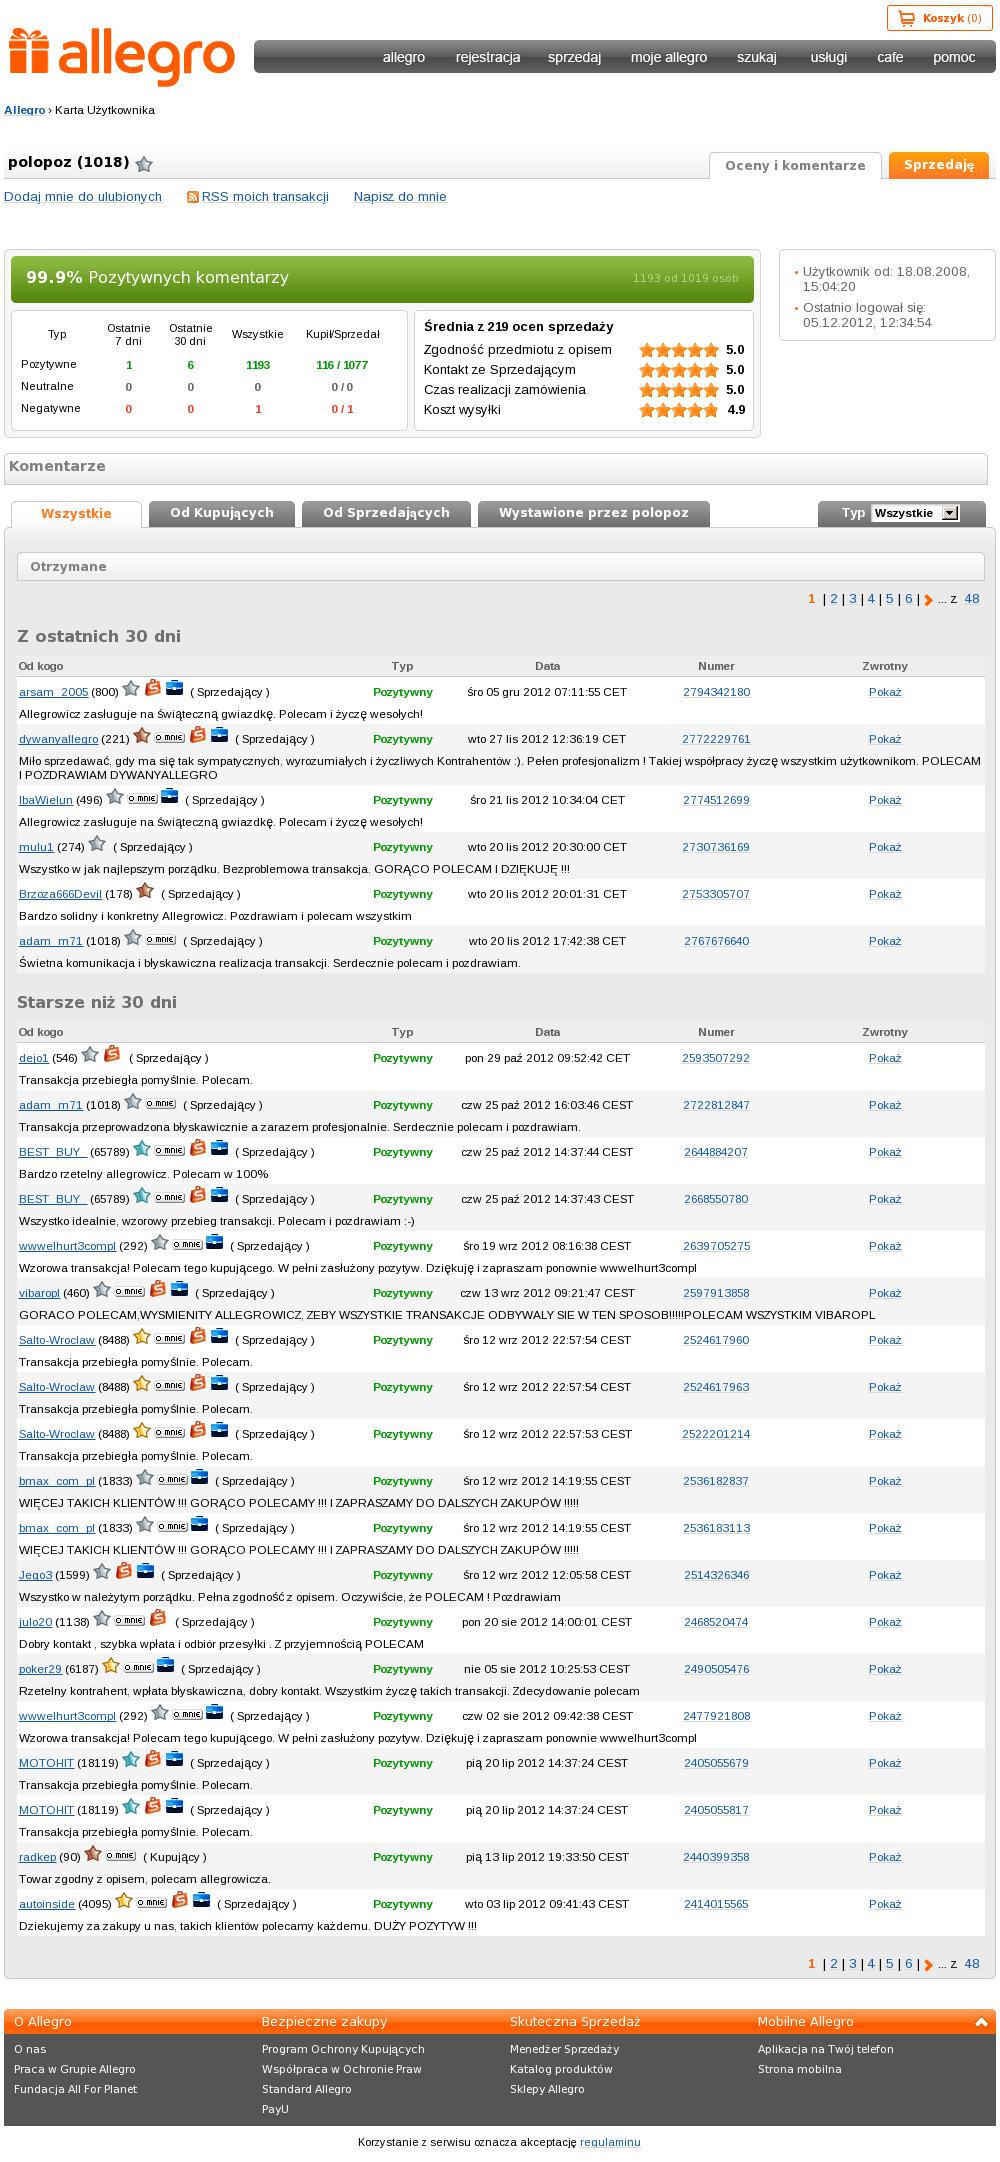Click the star icon next to lbaWielun
Screen dimensions: 1000x2162
coord(115,797)
